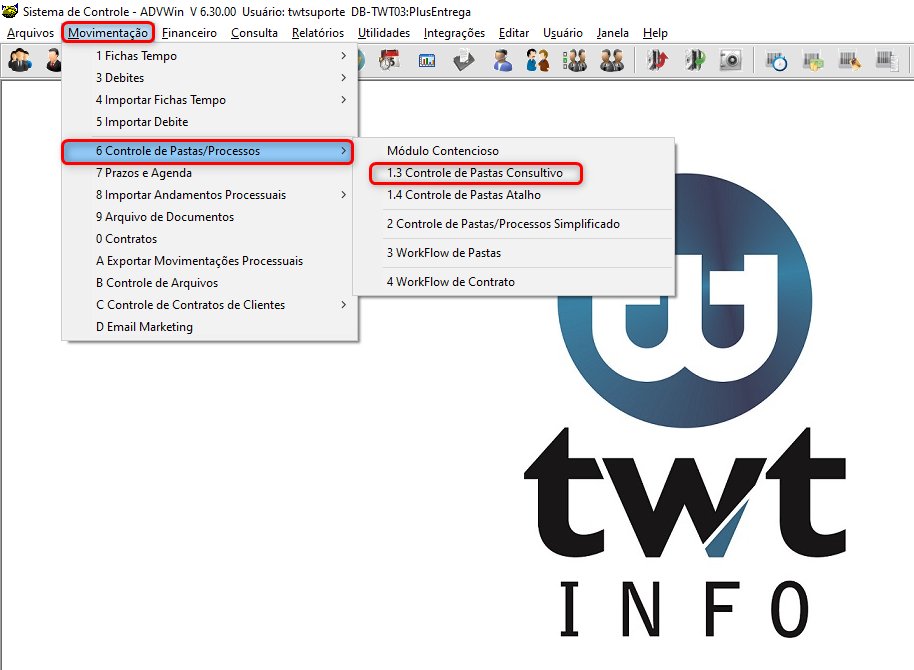The height and width of the screenshot is (670, 914).
Task: Open the Editar menu
Action: click(514, 33)
